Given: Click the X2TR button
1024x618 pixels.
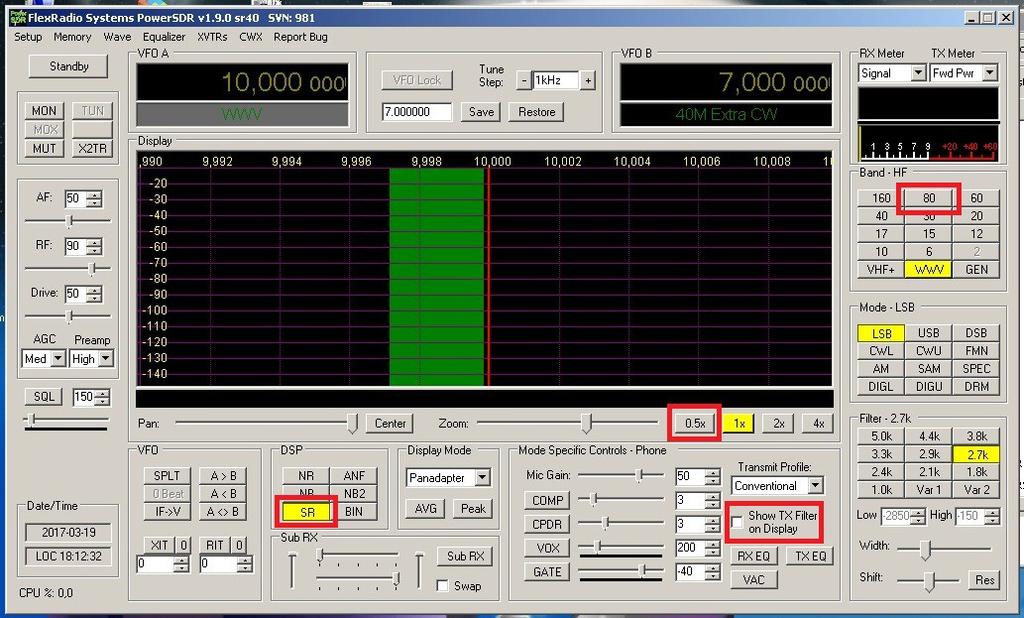Looking at the screenshot, I should [x=92, y=148].
